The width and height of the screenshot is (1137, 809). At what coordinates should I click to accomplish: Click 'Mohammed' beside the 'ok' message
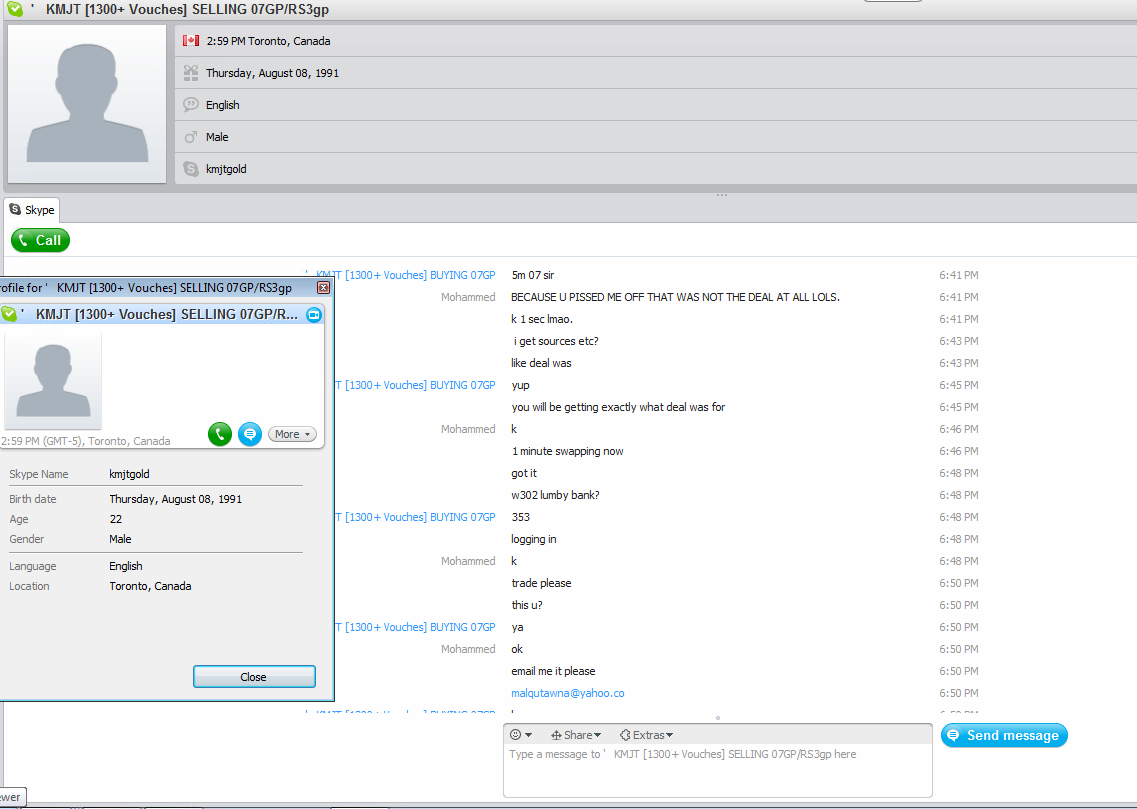(x=468, y=649)
